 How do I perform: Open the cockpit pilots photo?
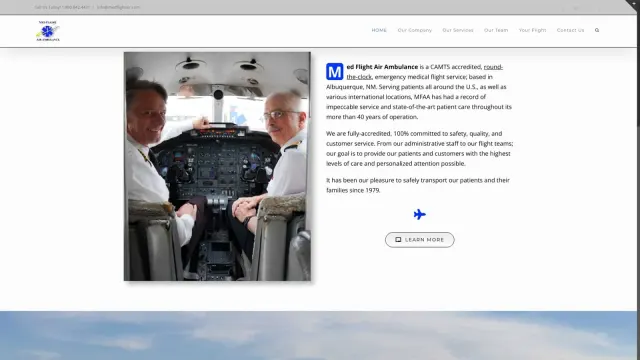217,166
